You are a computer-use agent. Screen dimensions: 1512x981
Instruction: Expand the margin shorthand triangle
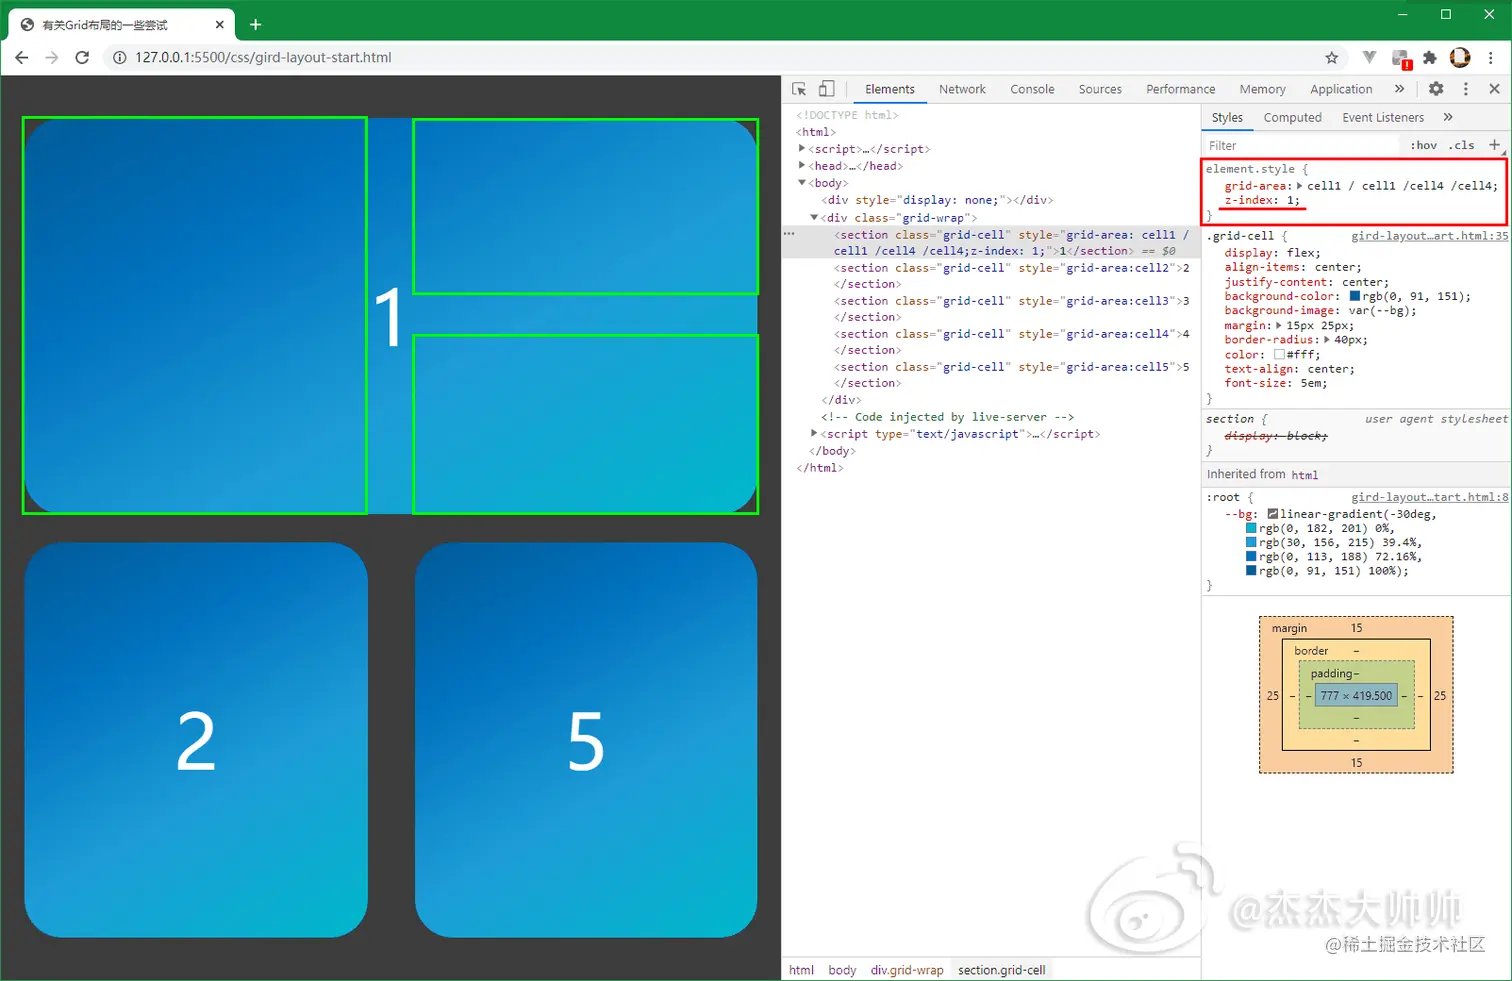point(1279,326)
